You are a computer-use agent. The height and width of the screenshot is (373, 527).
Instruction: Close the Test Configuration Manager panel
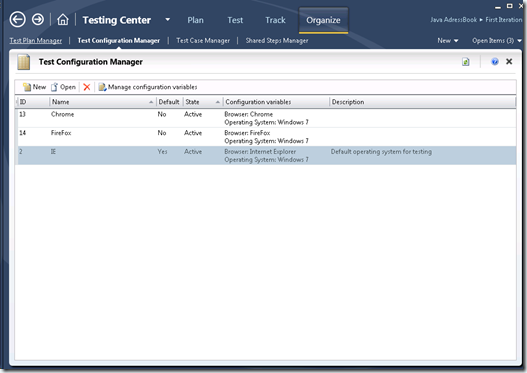(x=509, y=61)
